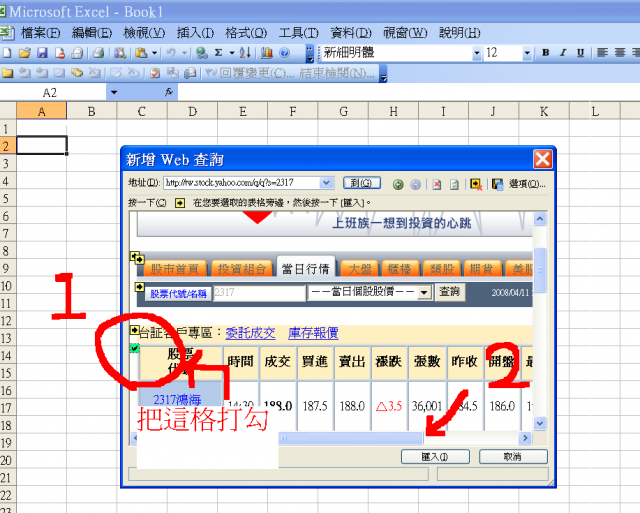Click the permission restricted document icon

[x=60, y=53]
